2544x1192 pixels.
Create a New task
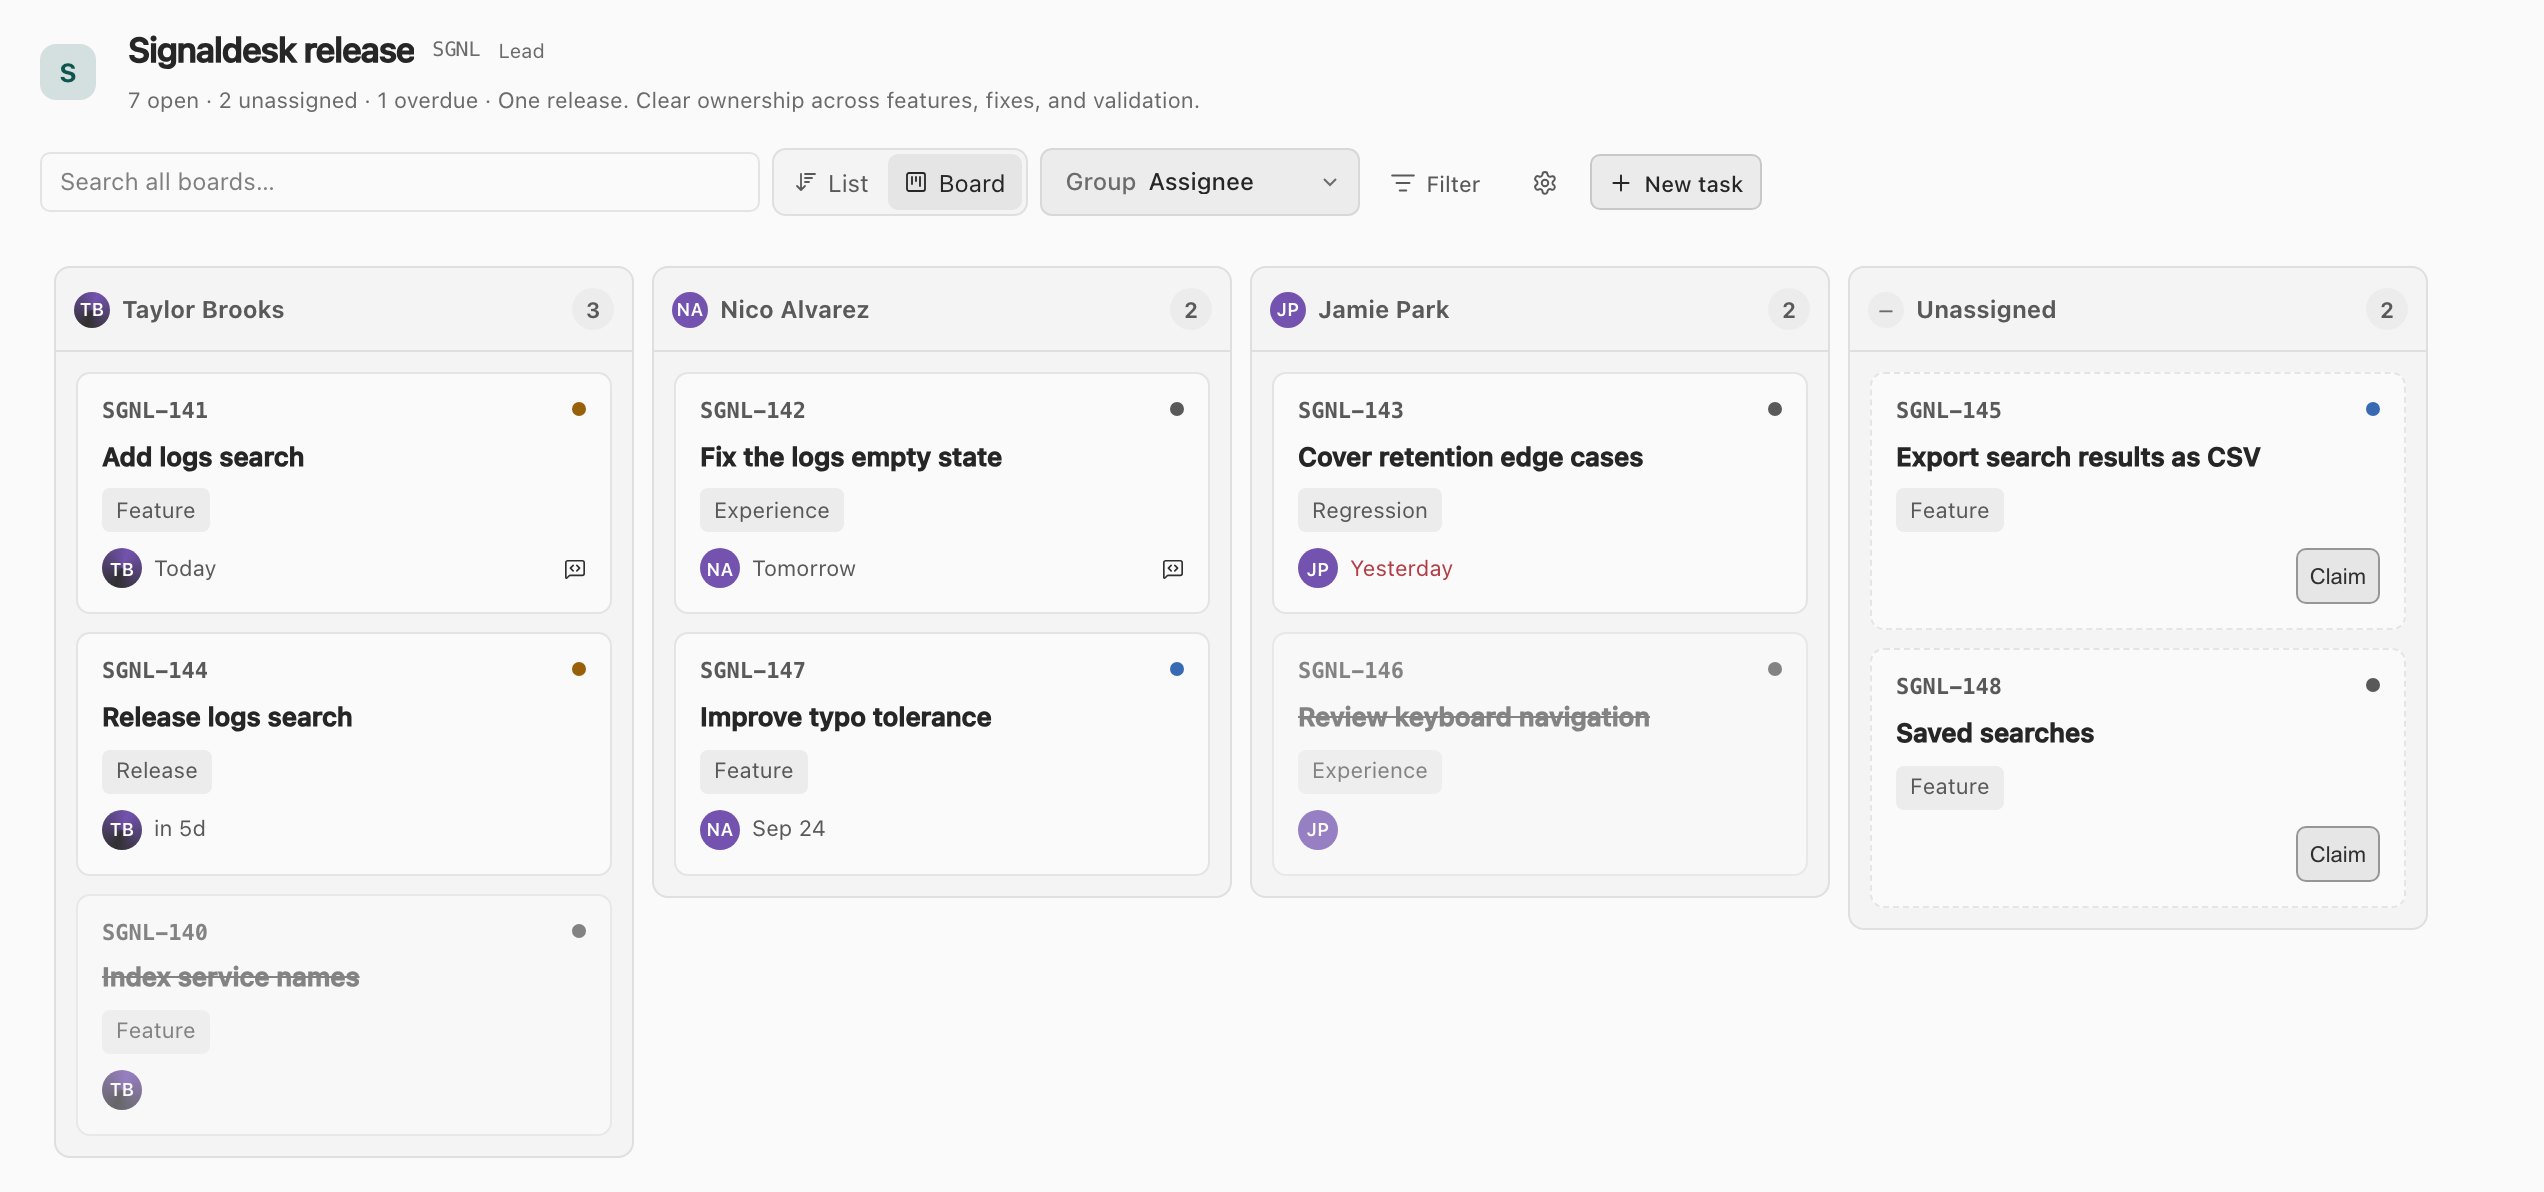[1676, 183]
